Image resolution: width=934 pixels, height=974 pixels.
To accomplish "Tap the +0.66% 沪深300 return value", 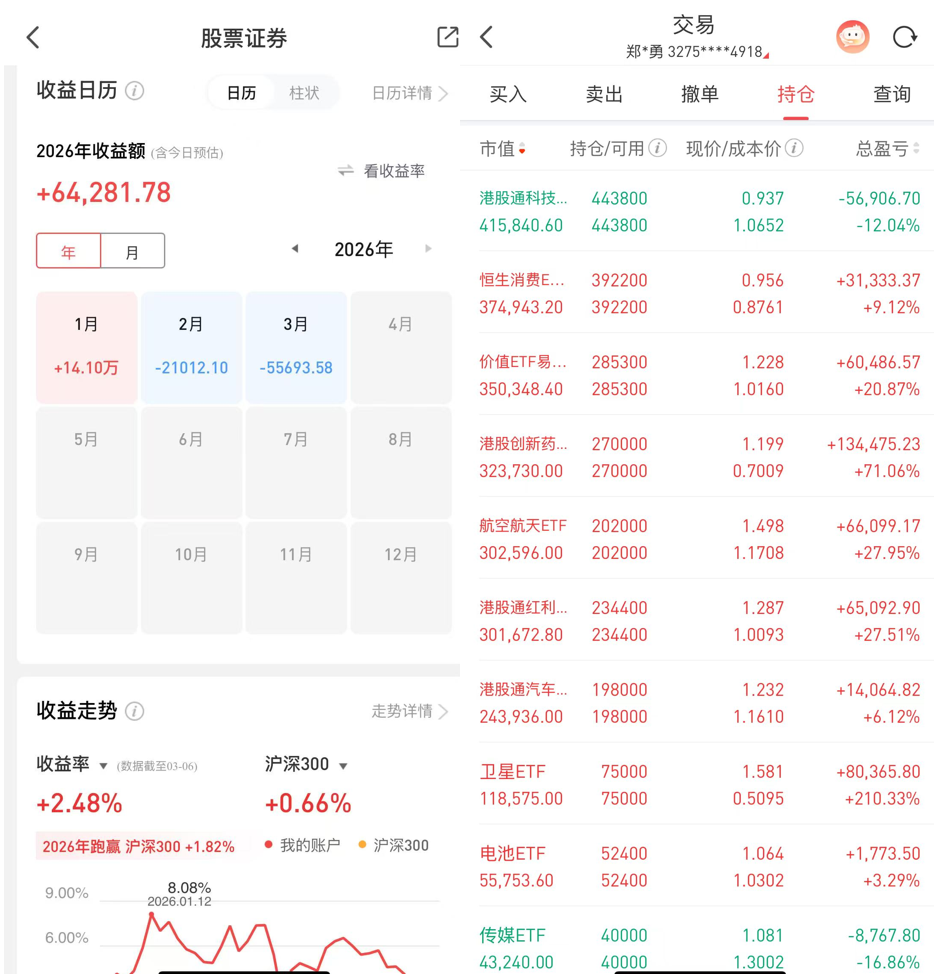I will tap(308, 803).
